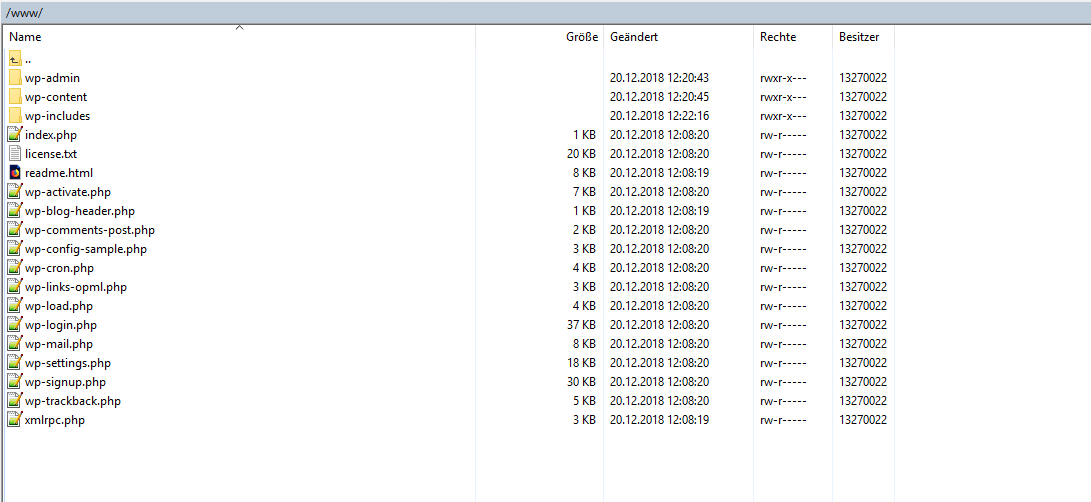1091x502 pixels.
Task: Click the parent directory folder icon
Action: pyautogui.click(x=15, y=59)
